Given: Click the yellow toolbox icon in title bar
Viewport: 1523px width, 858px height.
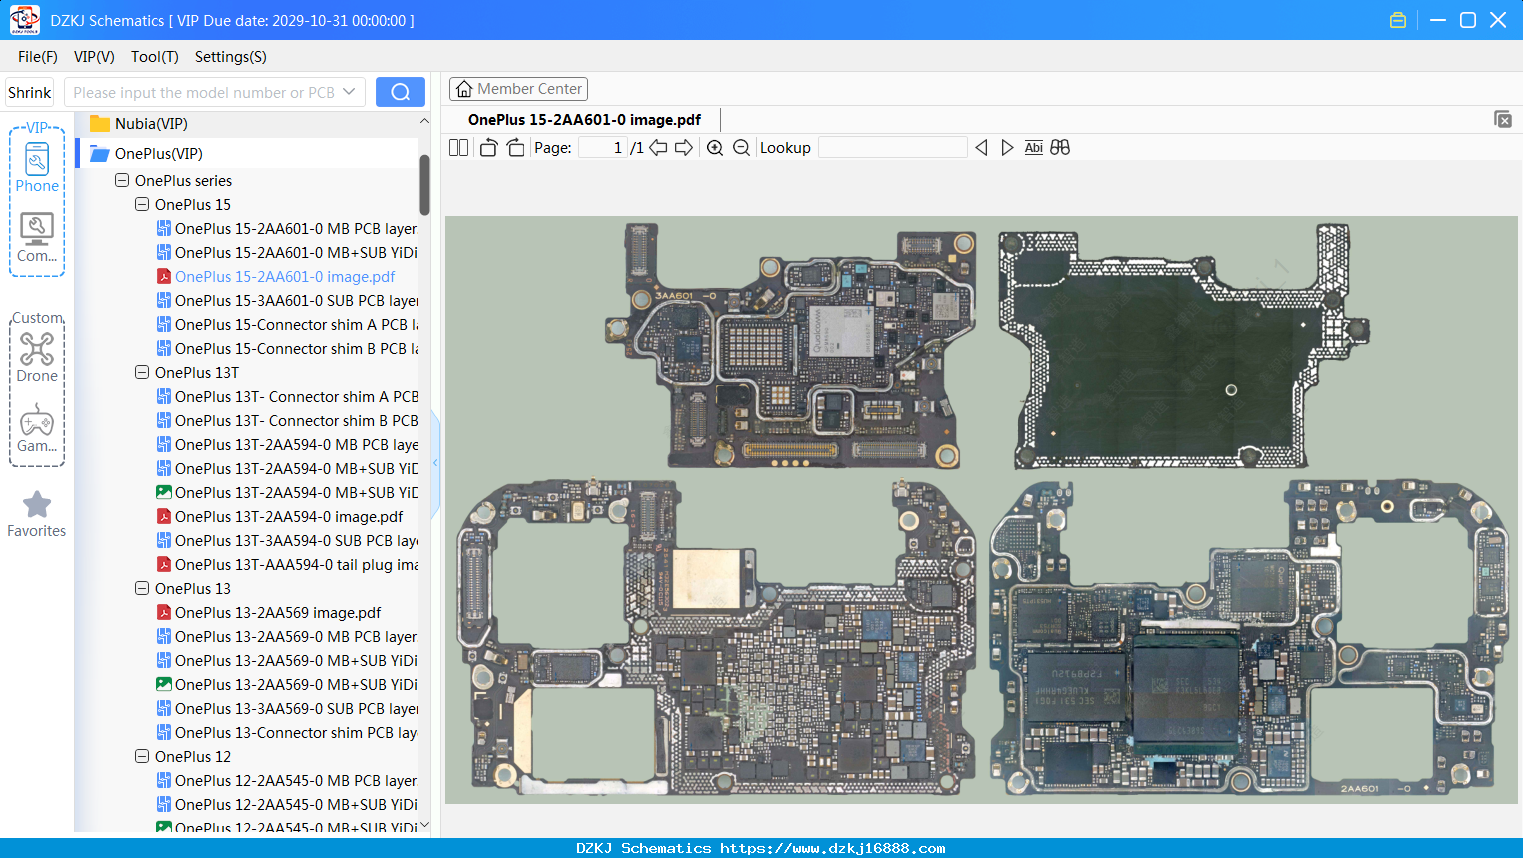Looking at the screenshot, I should (x=1398, y=20).
